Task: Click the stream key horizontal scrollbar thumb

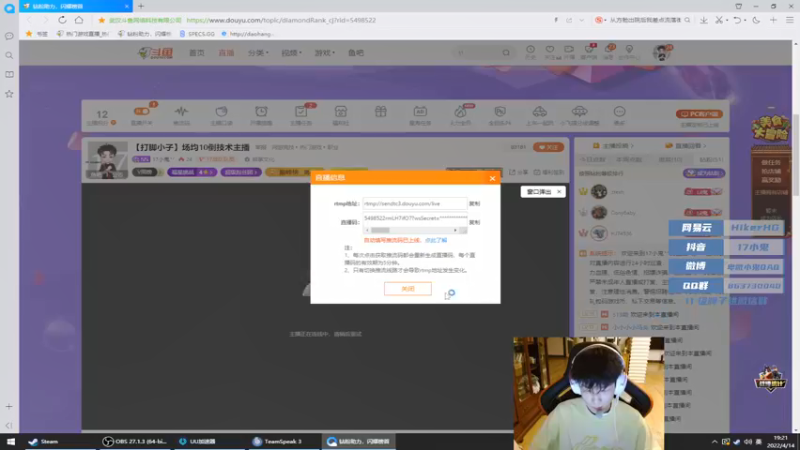Action: [380, 231]
